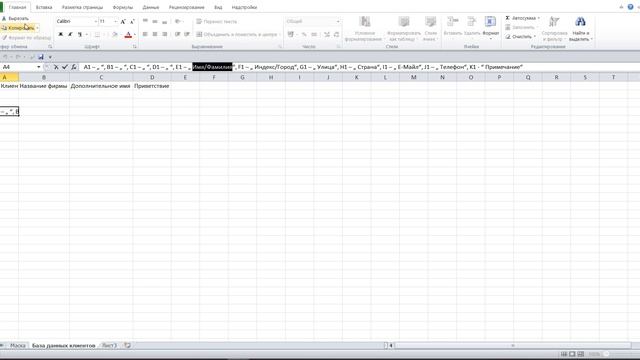Viewport: 640px width, 360px height.
Task: Open Cell Styles (Стили ячеек)
Action: (x=430, y=29)
